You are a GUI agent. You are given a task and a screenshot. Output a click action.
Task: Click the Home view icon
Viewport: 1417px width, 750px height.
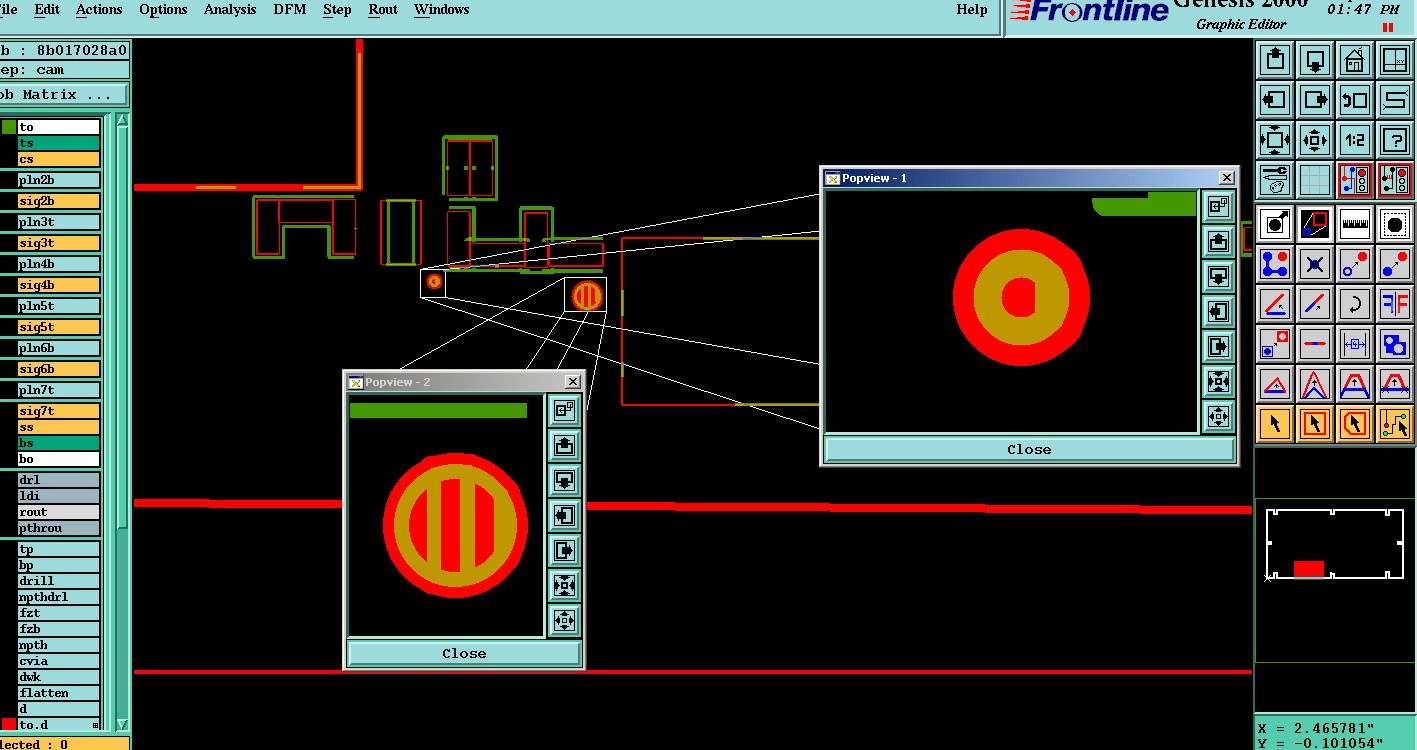pos(1355,60)
